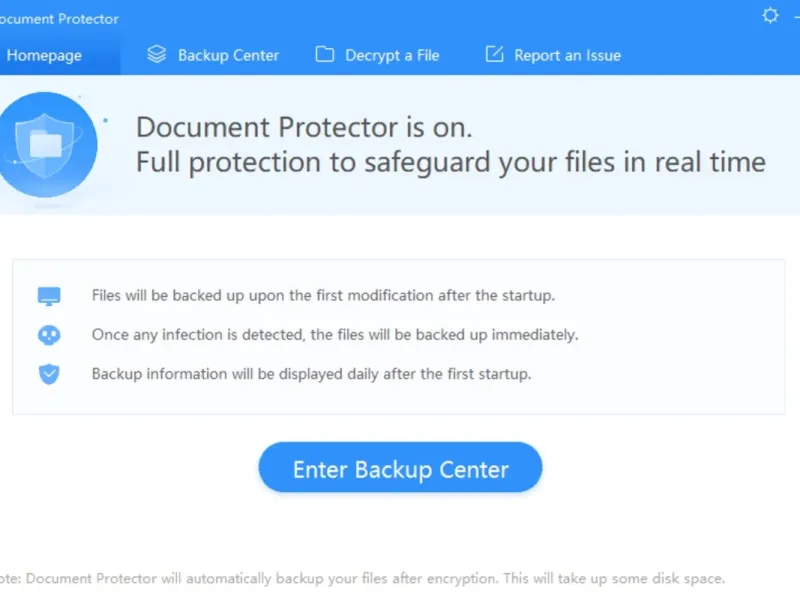Click the infection detected backup description line
This screenshot has width=800, height=600.
pyautogui.click(x=335, y=335)
